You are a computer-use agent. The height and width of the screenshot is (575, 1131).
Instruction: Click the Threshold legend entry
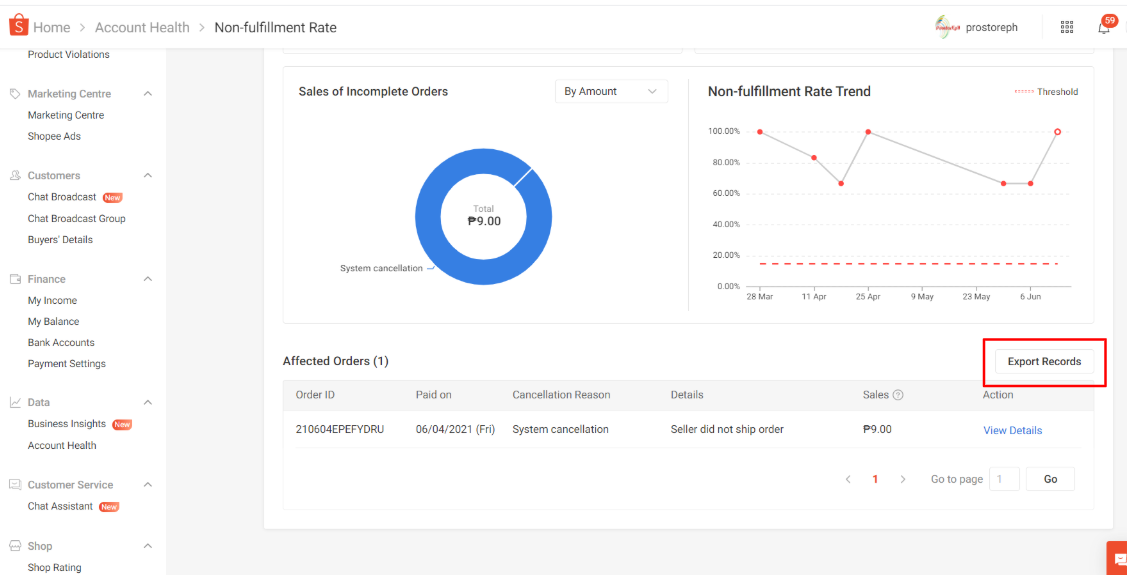click(1046, 92)
